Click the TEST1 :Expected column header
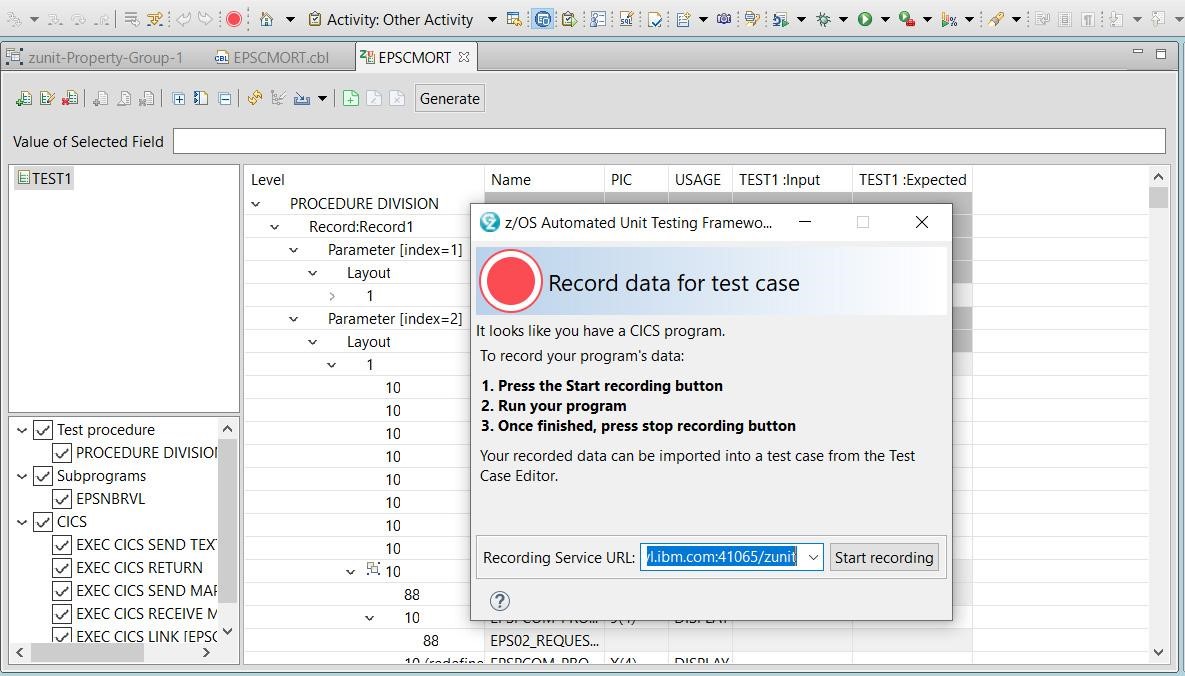 tap(912, 180)
